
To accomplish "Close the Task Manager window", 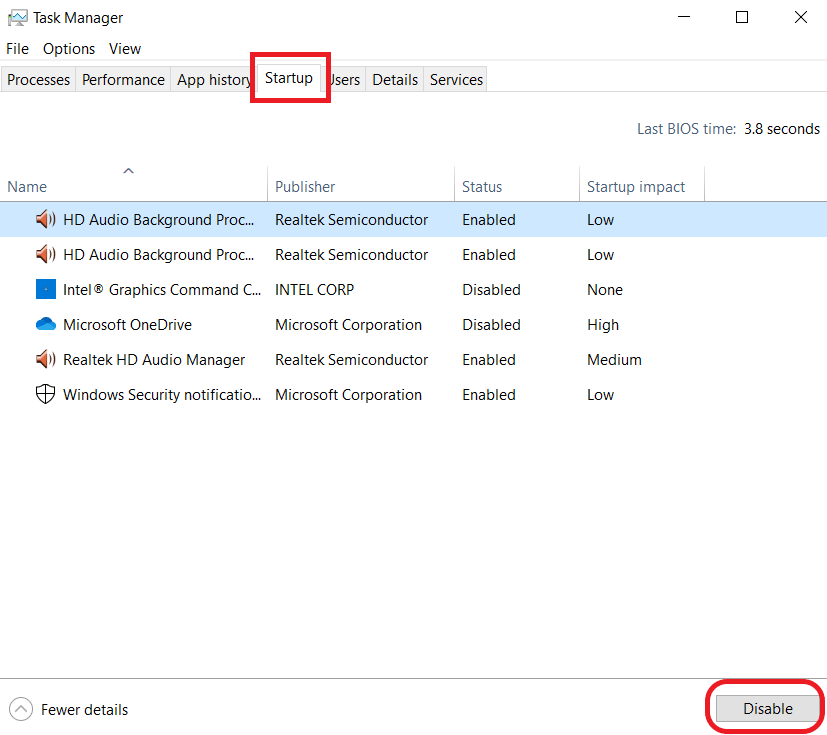I will tap(801, 17).
